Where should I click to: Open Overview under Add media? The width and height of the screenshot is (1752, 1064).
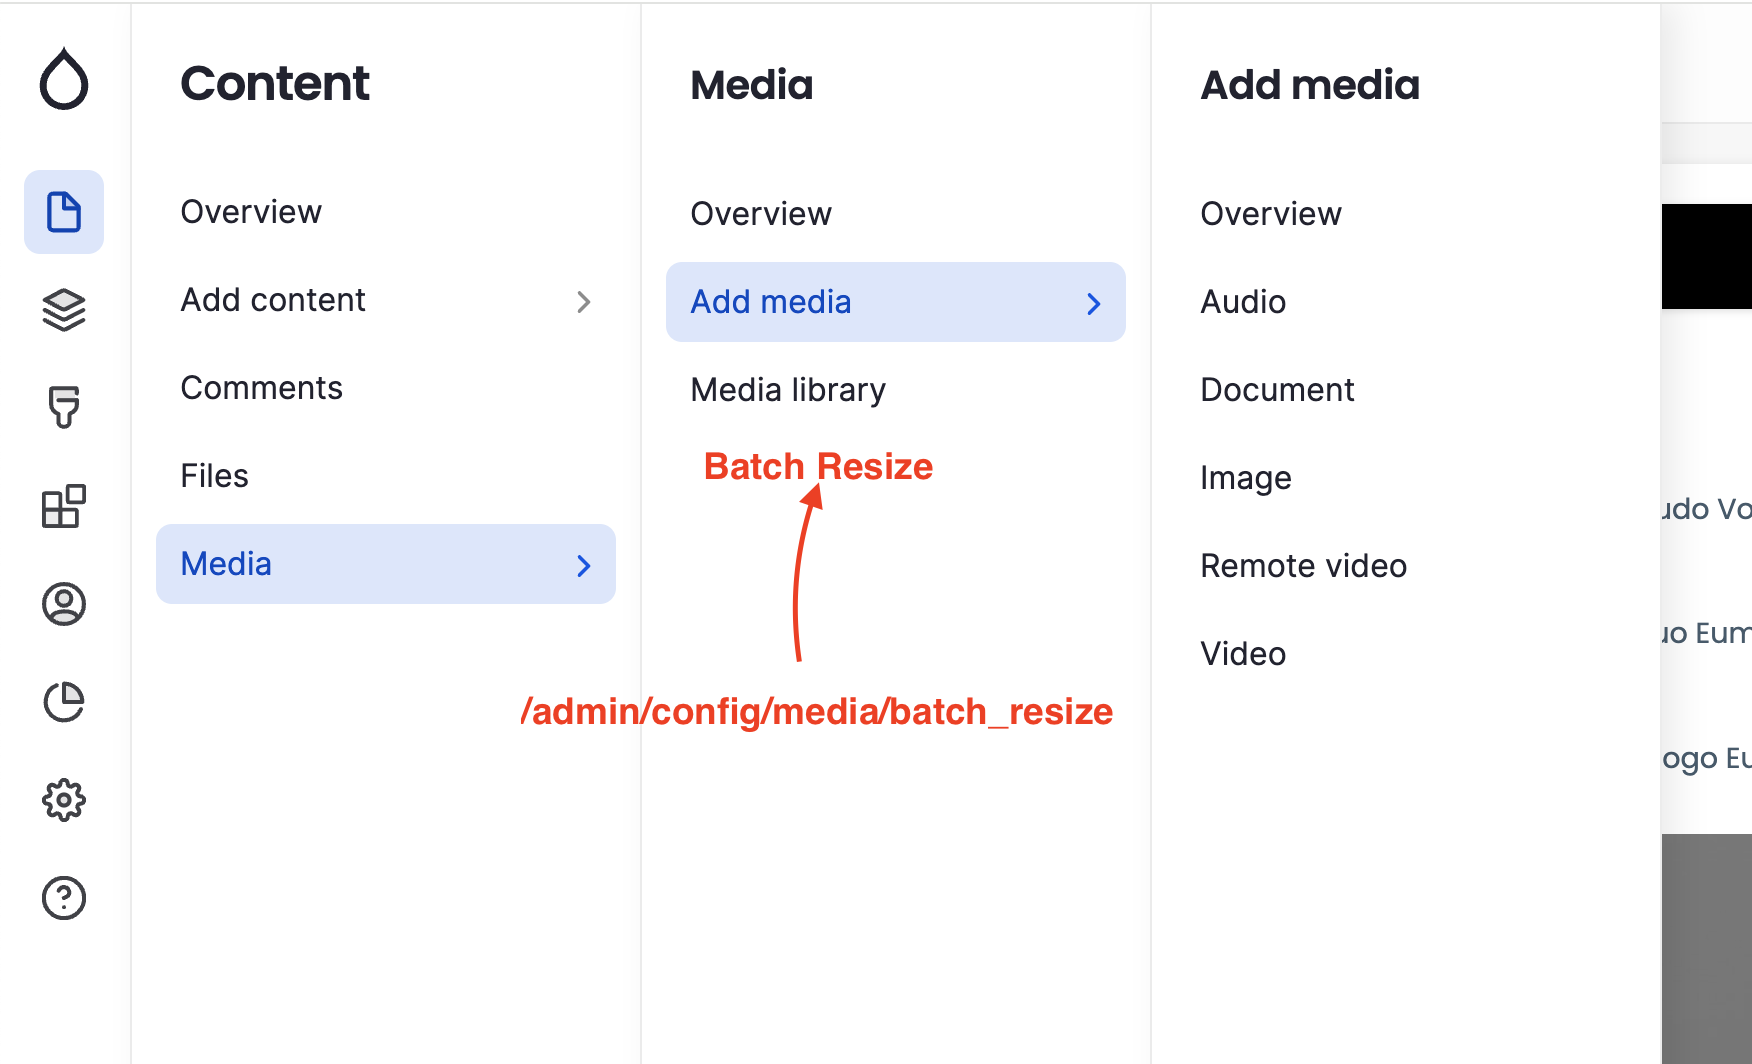pyautogui.click(x=1271, y=213)
